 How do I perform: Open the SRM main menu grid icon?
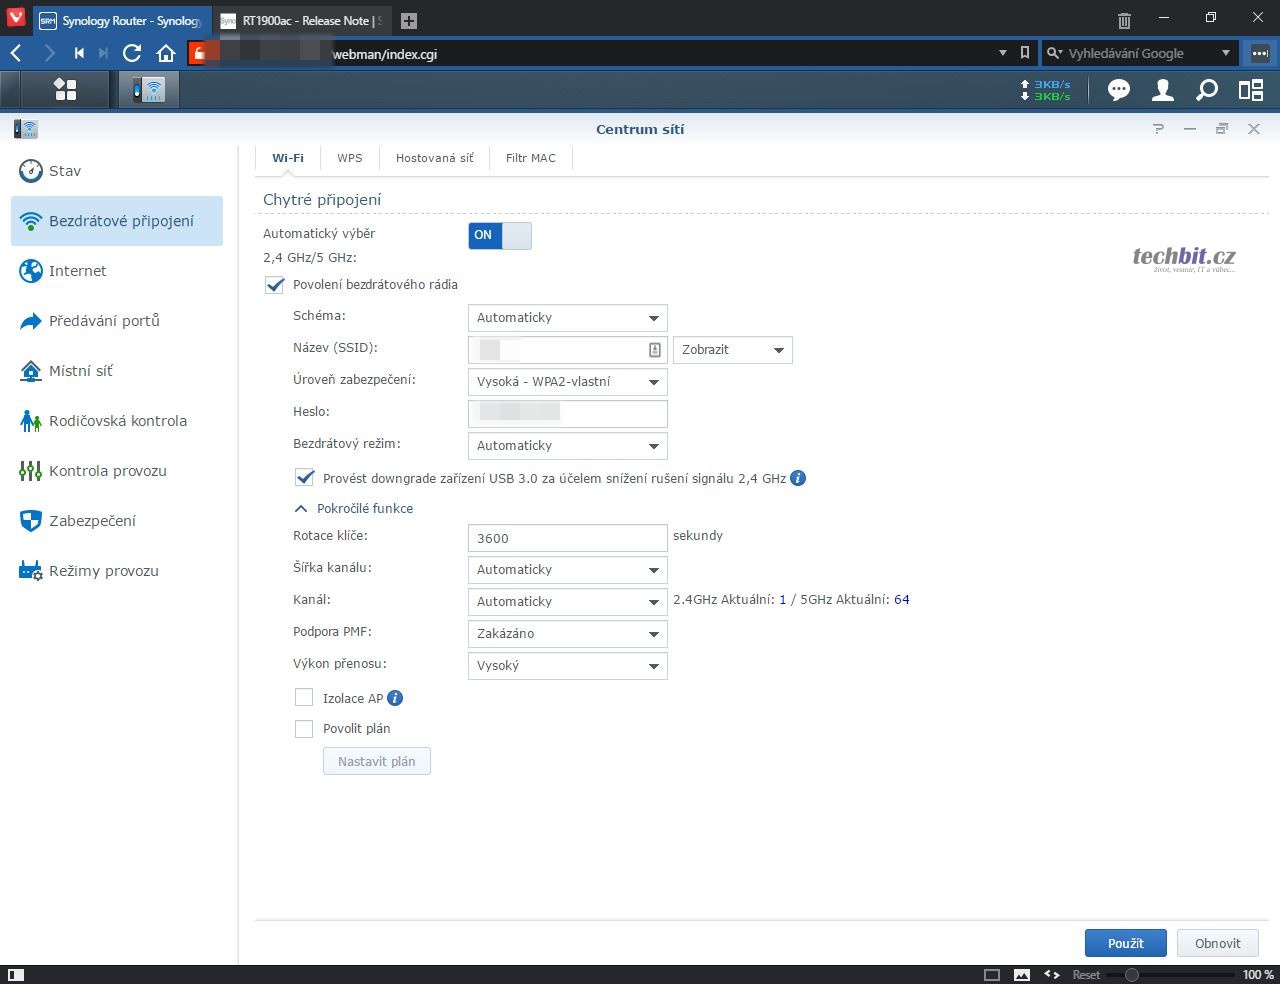tap(65, 90)
